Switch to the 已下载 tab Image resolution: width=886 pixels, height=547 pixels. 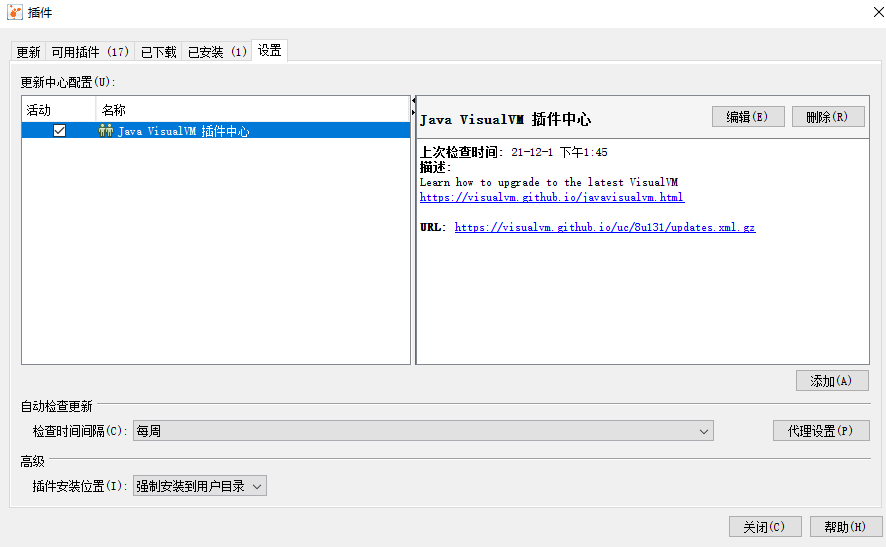coord(158,52)
